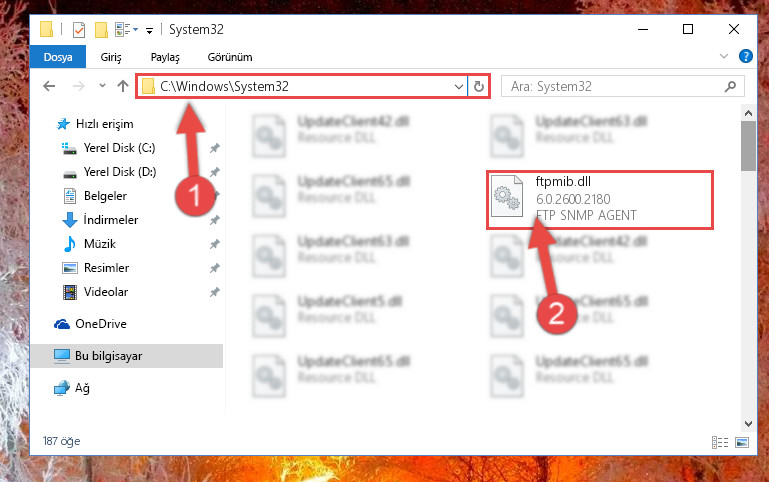Unpin Yerel Disk (C:) from quick access
Viewport: 769px width, 482px height.
click(x=214, y=148)
